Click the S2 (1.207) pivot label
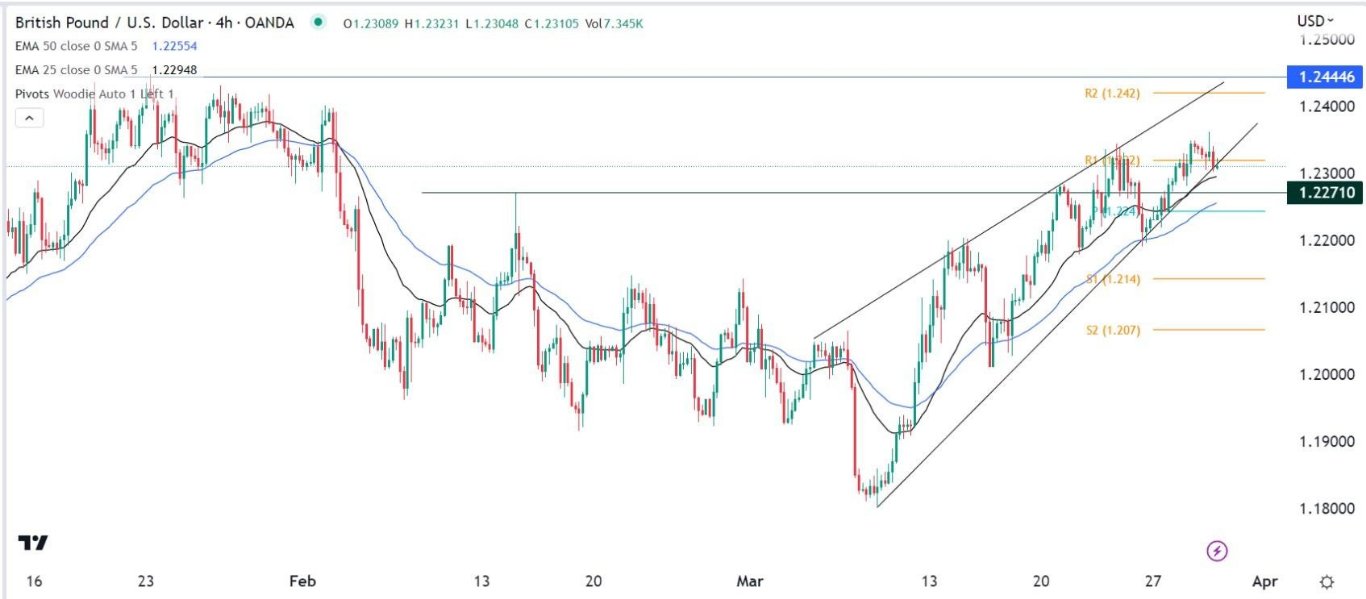1366x599 pixels. (x=1112, y=330)
